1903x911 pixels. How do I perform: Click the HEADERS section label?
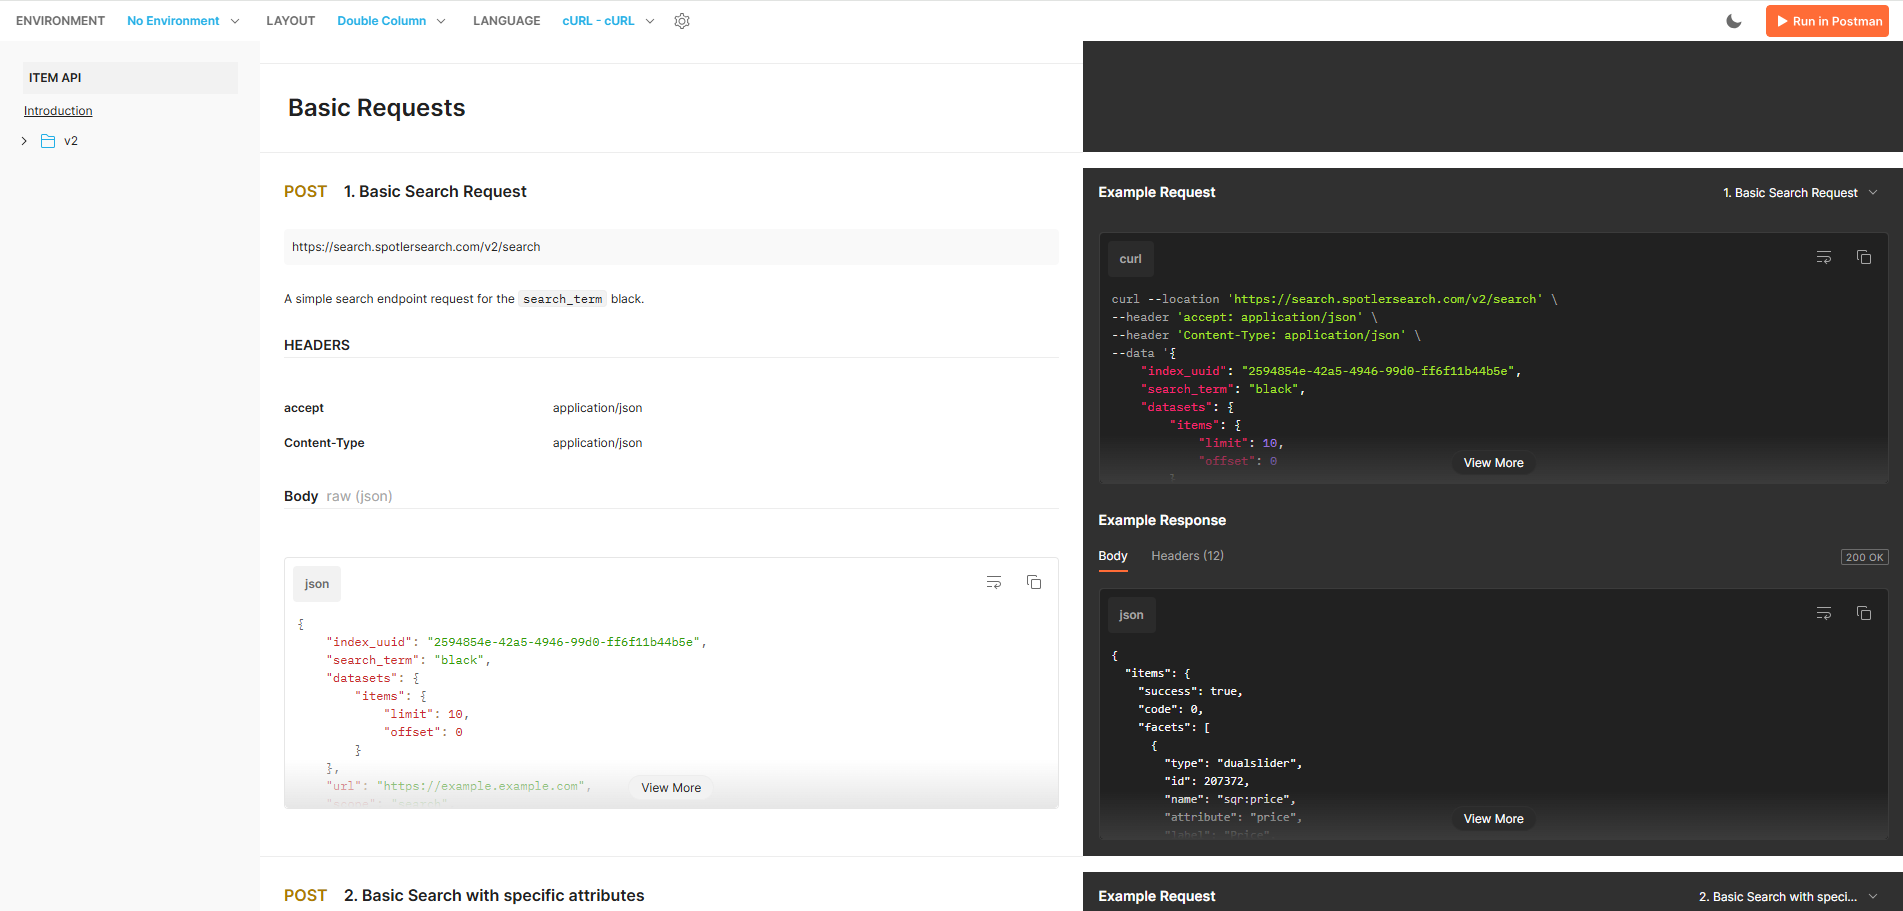point(317,345)
